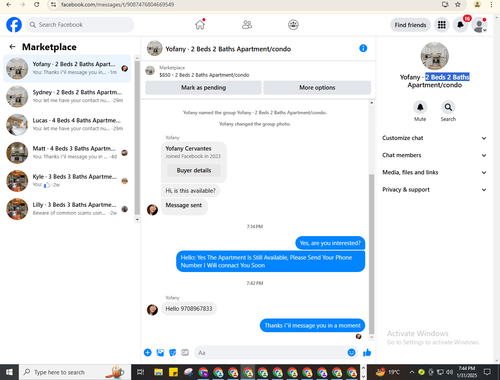Open Lucas - 4 Beds 4 Baths conversation
Viewport: 500px width, 380px height.
tap(67, 124)
